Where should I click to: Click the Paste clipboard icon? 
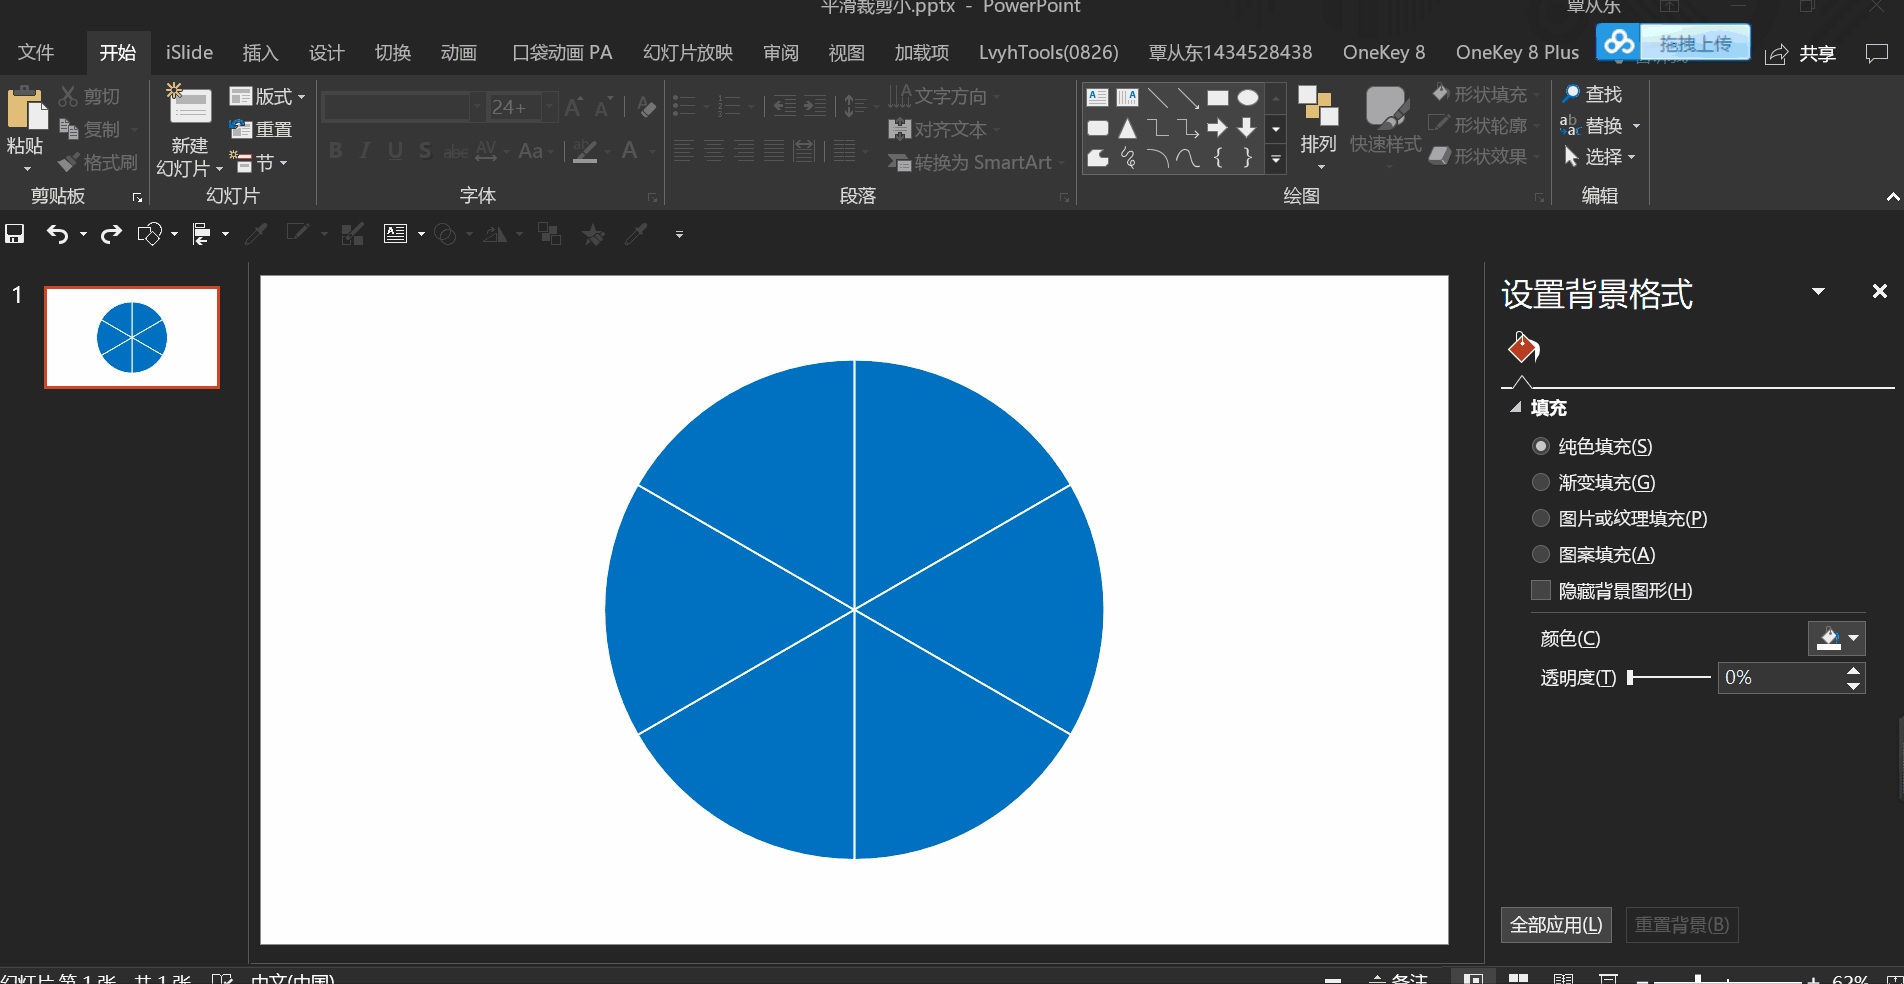point(25,111)
